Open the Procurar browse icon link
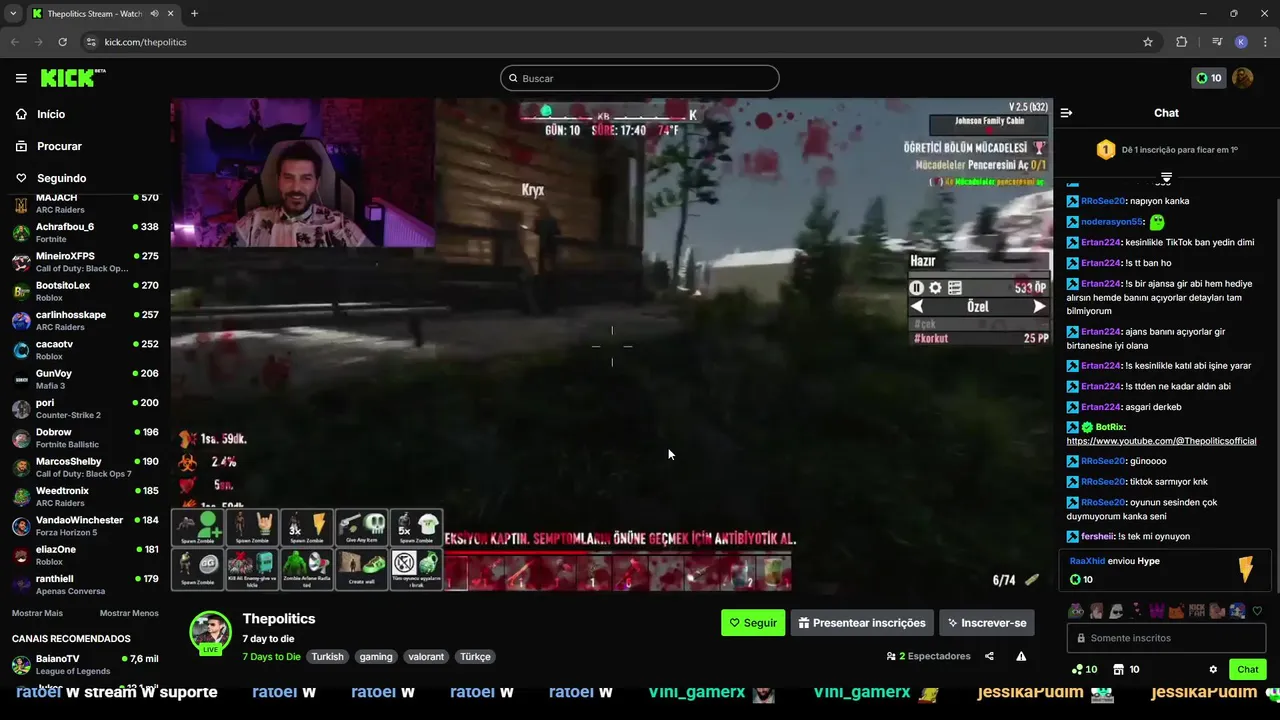Viewport: 1280px width, 720px height. 48,146
